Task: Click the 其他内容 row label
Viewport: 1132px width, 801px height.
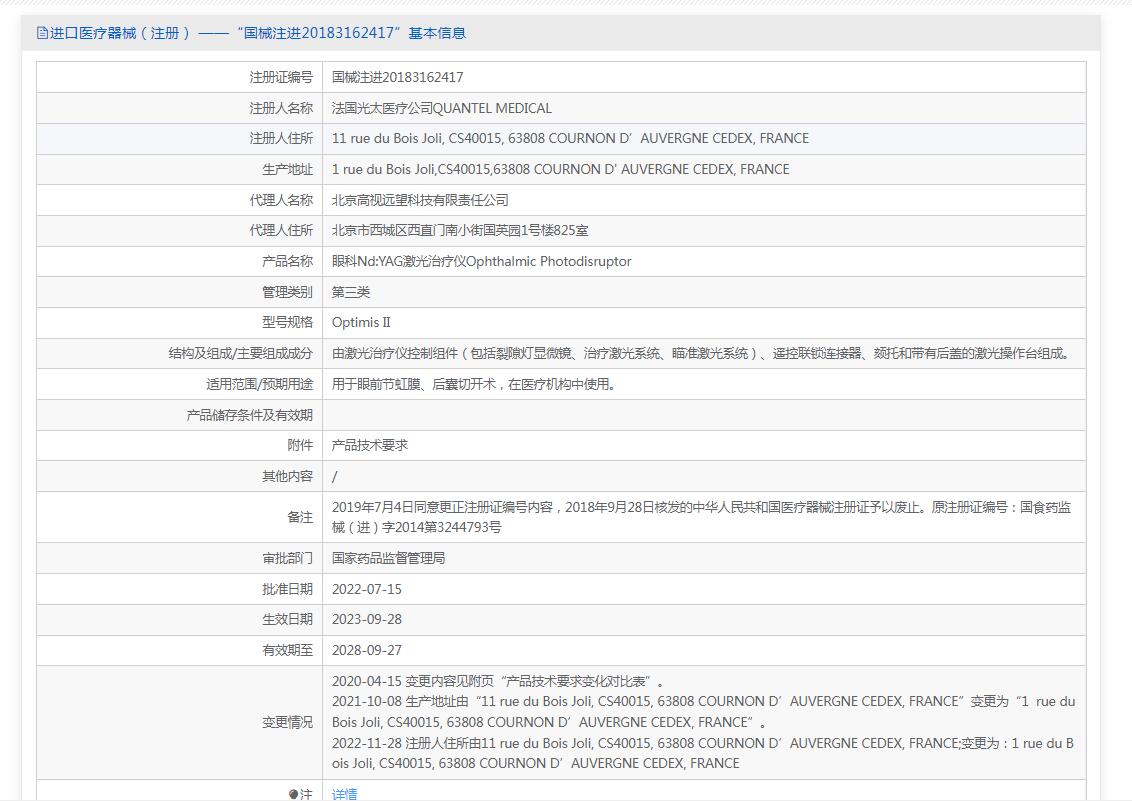Action: [287, 476]
